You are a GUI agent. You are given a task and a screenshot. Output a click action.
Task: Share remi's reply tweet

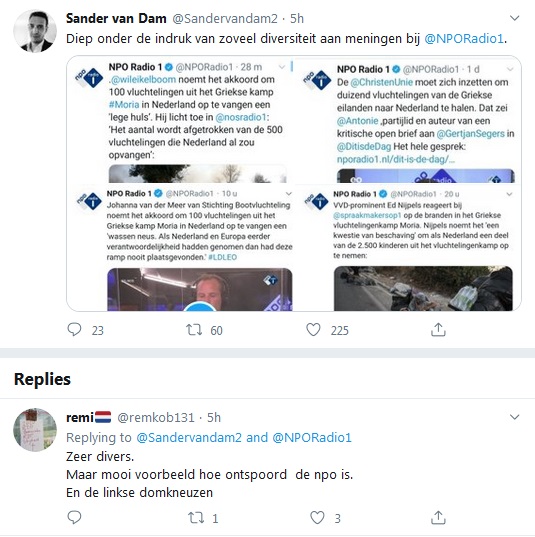point(438,517)
